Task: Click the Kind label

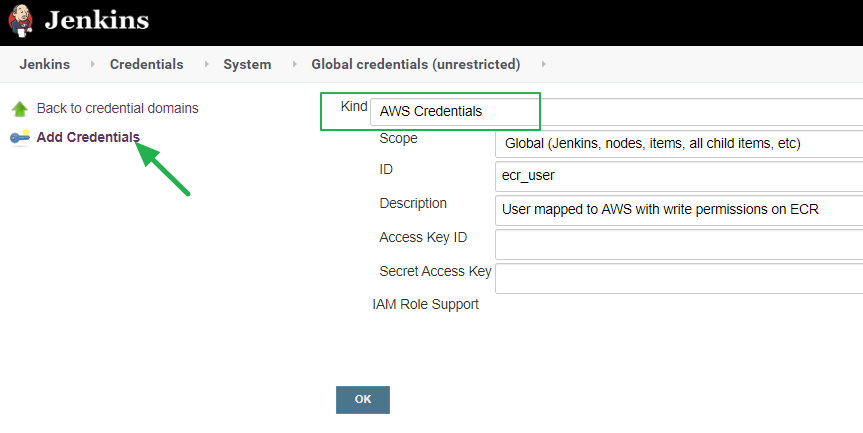Action: click(x=354, y=106)
